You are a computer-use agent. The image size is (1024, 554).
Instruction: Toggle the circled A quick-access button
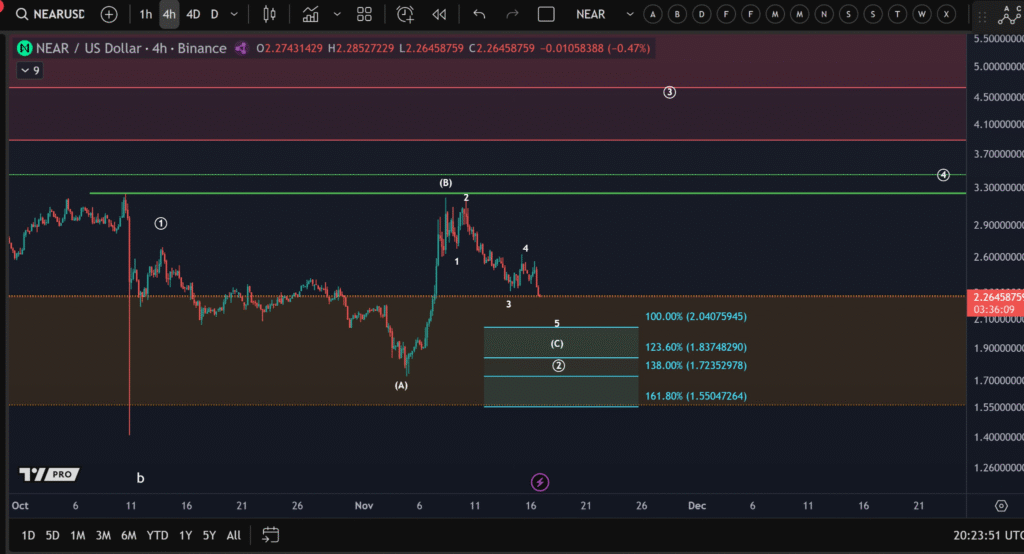(x=653, y=15)
